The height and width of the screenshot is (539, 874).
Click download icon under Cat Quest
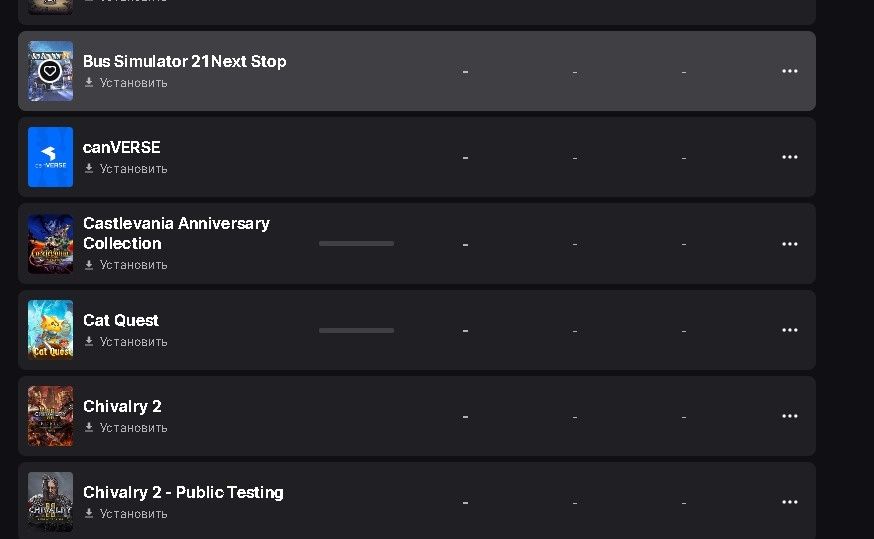pos(89,342)
